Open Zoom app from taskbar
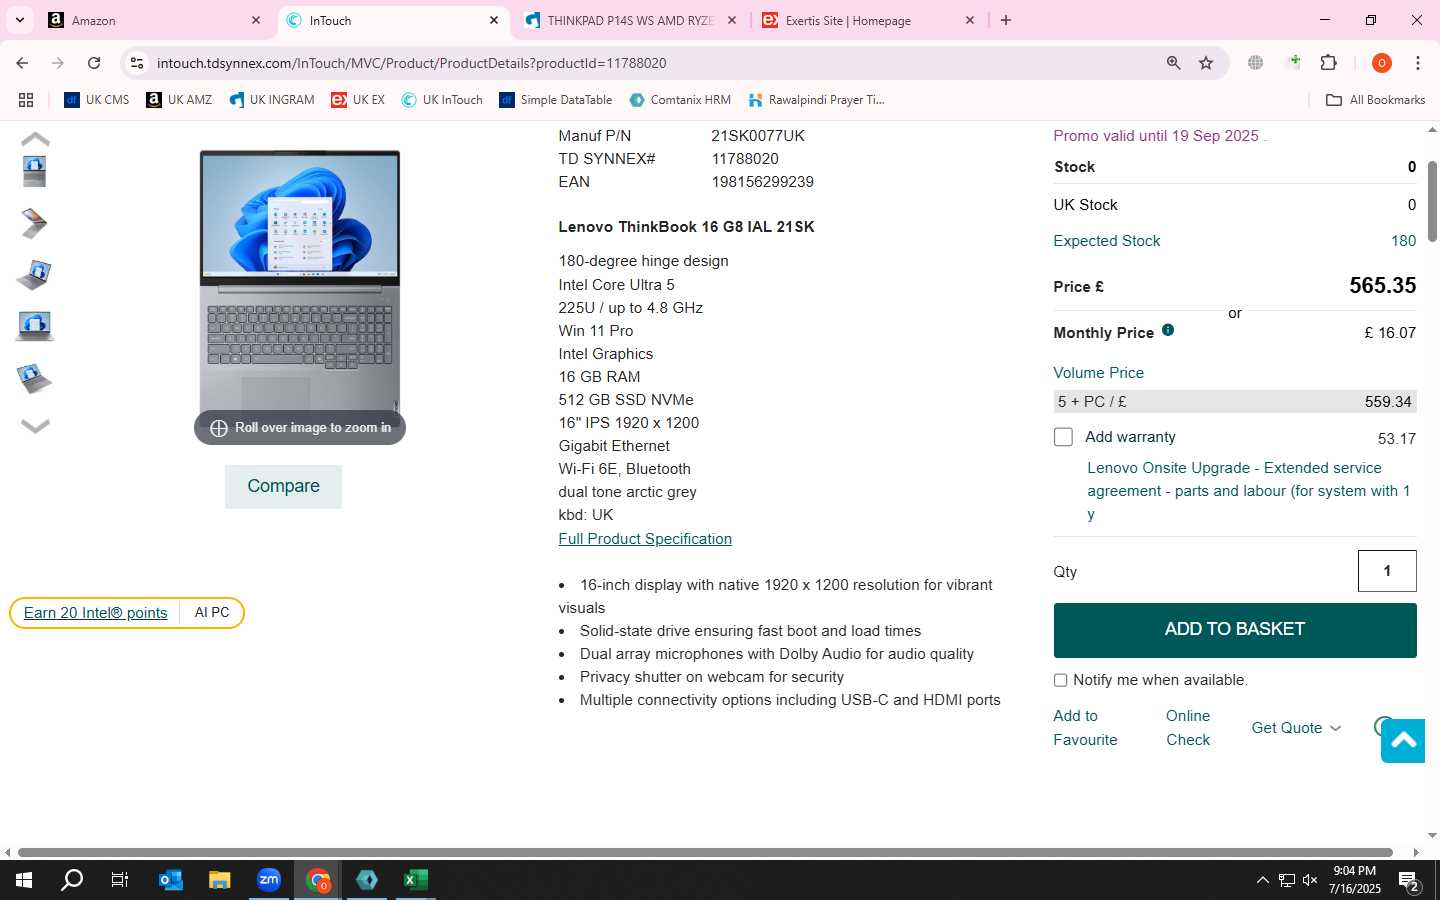Screen dimensions: 1440x900 tap(269, 880)
